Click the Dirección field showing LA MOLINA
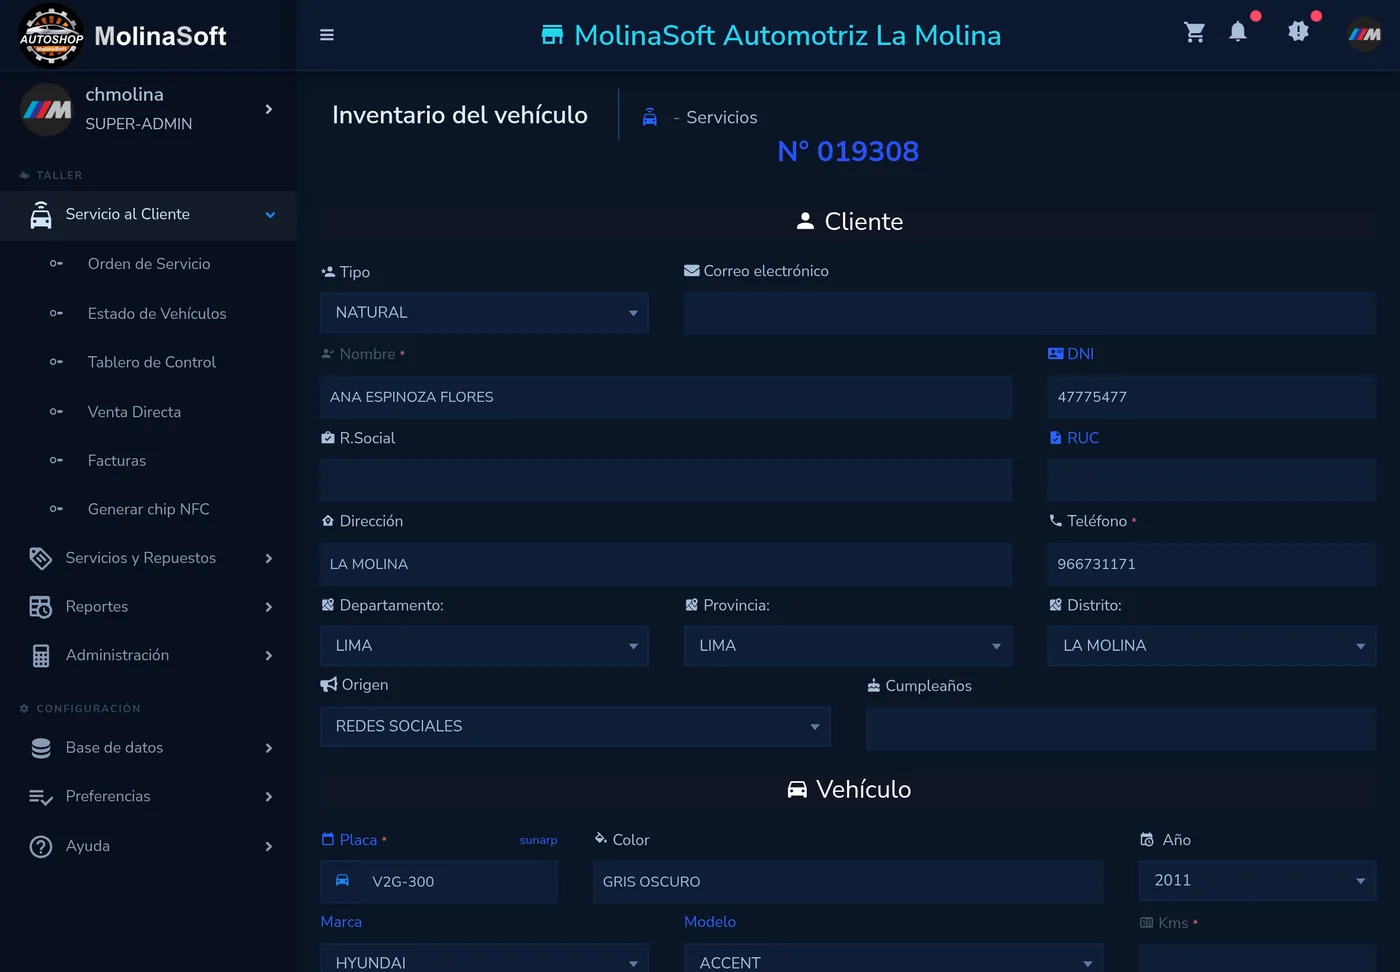This screenshot has height=972, width=1400. [666, 564]
